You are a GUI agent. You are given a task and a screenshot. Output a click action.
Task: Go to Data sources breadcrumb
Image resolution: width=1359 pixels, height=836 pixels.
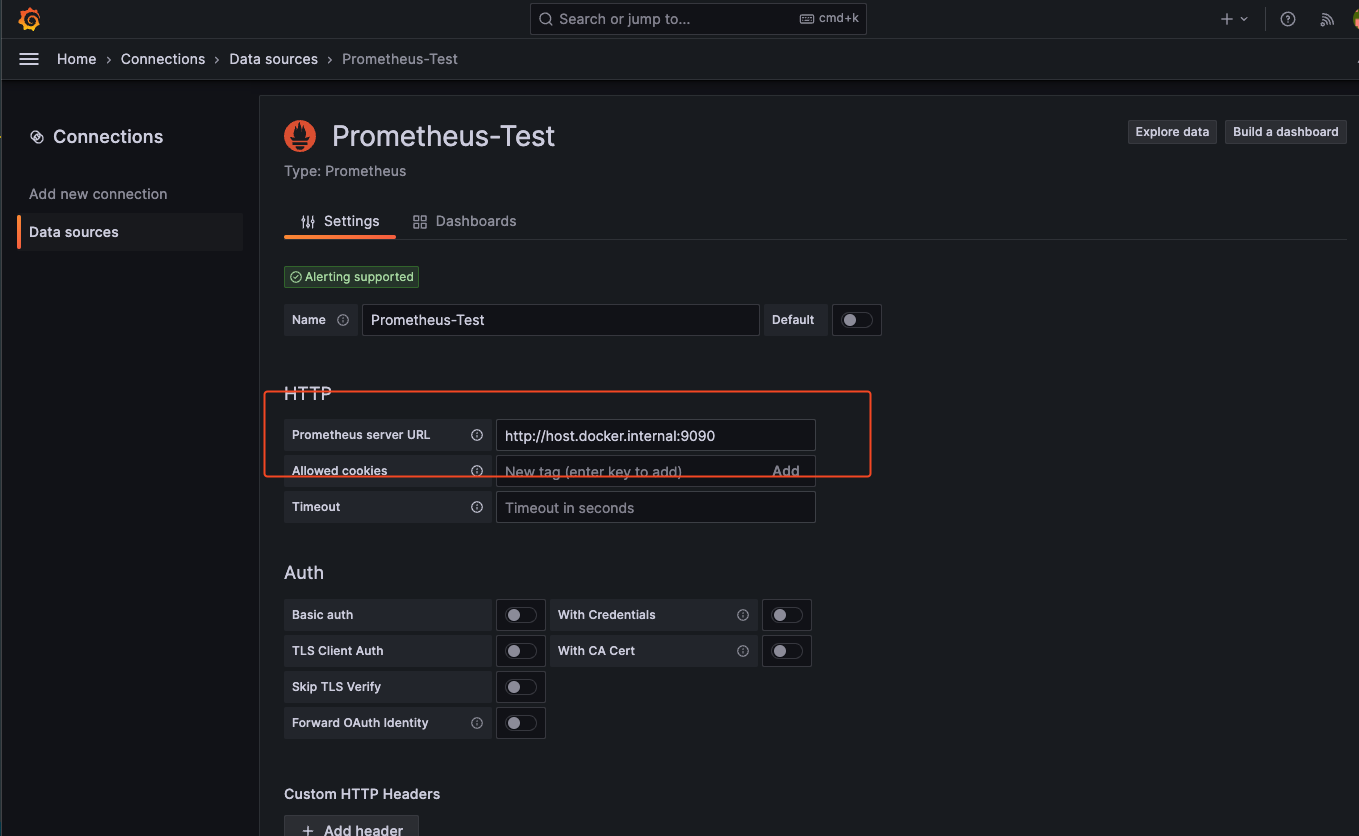(x=274, y=59)
